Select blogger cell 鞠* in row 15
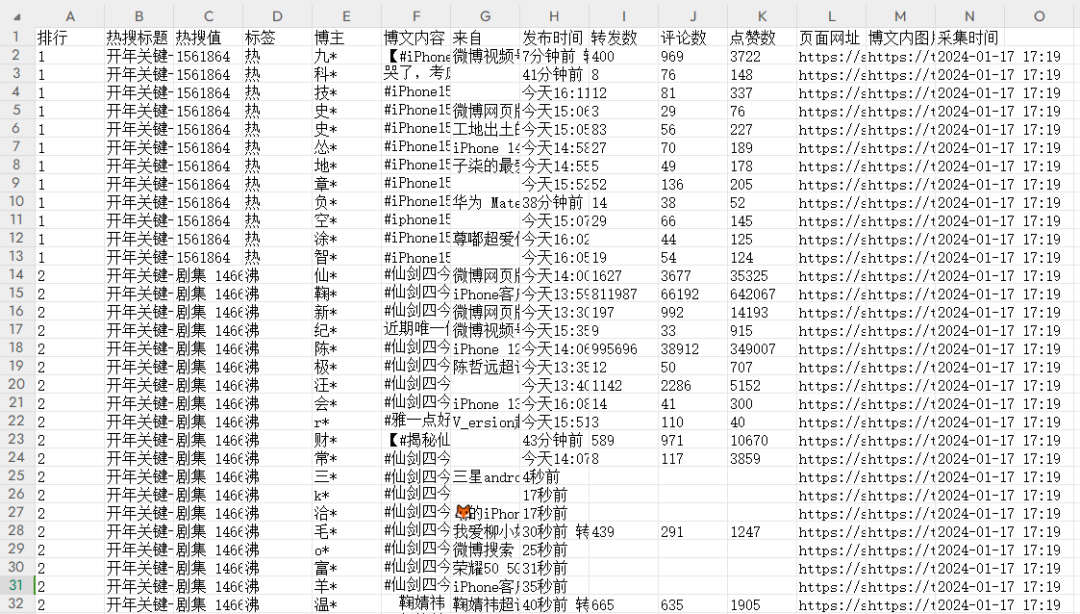Screen dimensions: 1080x614 coord(346,294)
